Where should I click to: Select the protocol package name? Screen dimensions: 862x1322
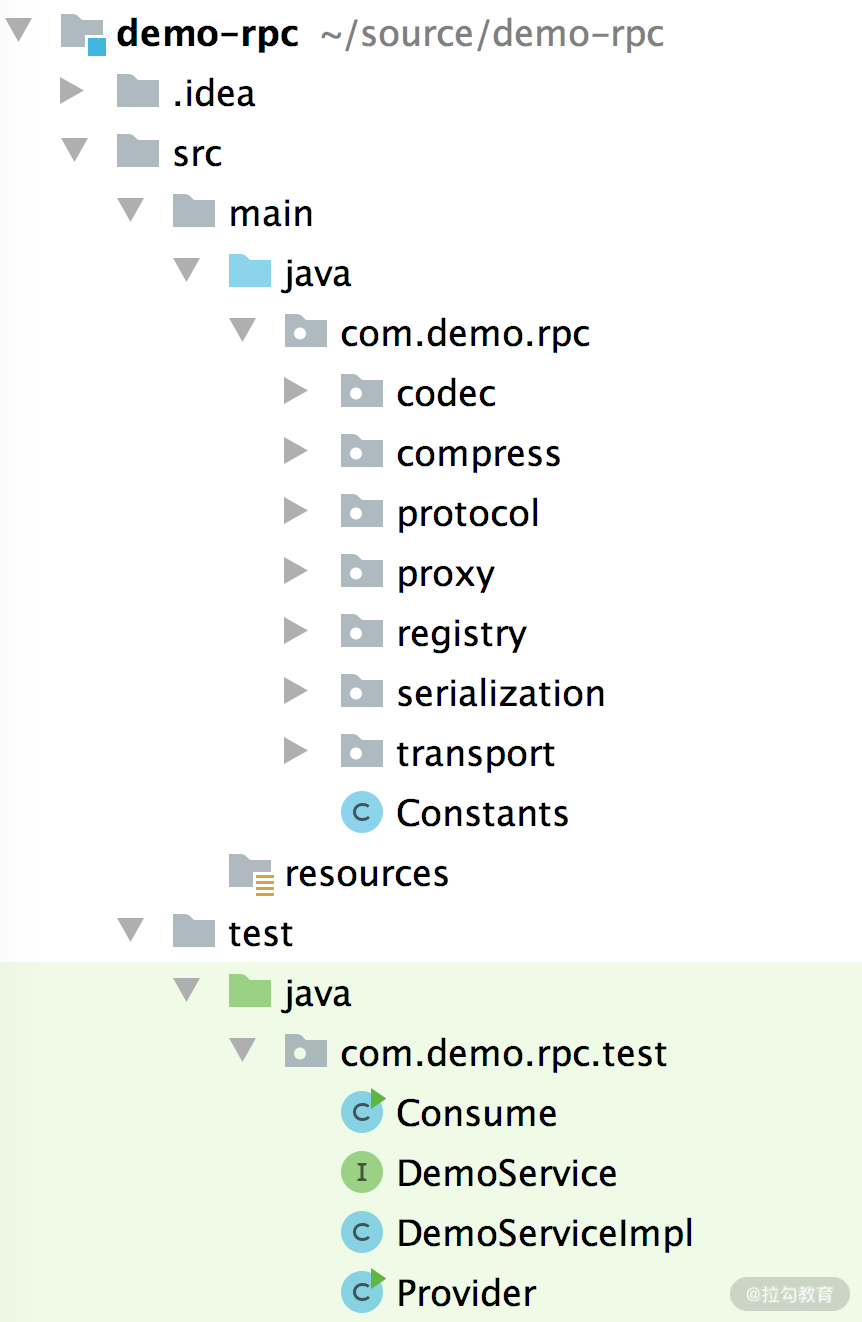coord(468,513)
